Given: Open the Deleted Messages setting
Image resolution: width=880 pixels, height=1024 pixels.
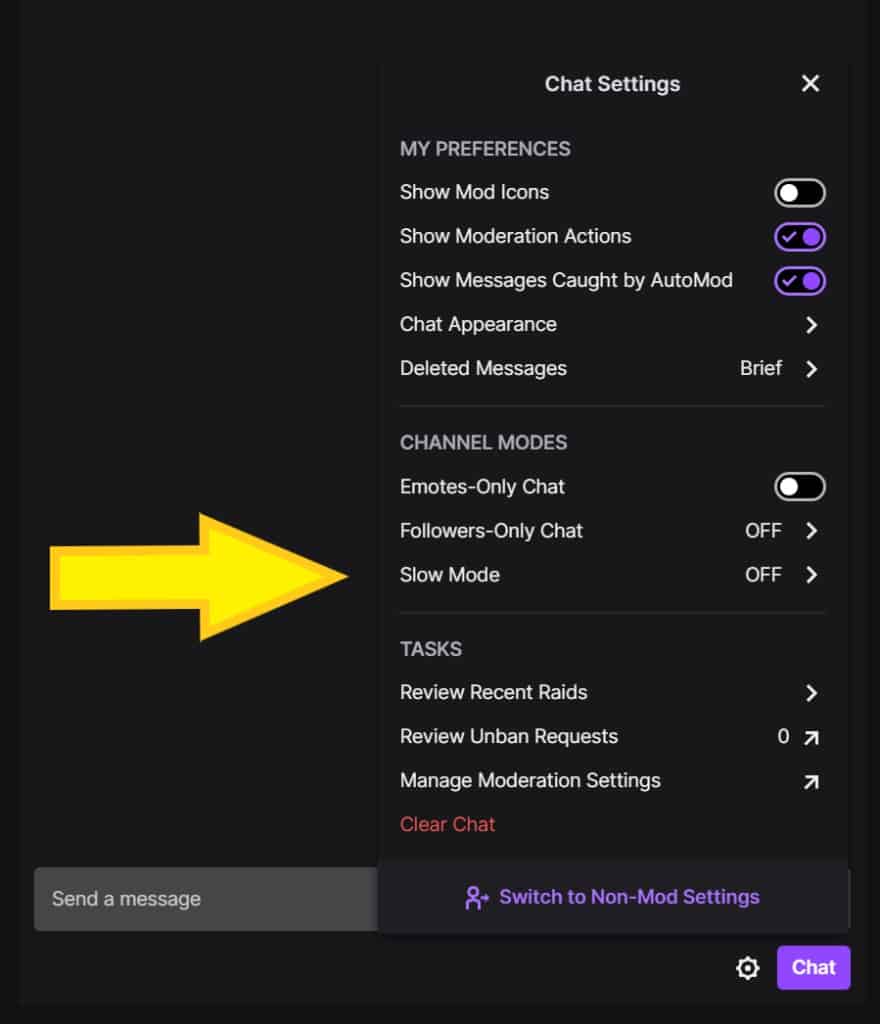Looking at the screenshot, I should tap(812, 369).
